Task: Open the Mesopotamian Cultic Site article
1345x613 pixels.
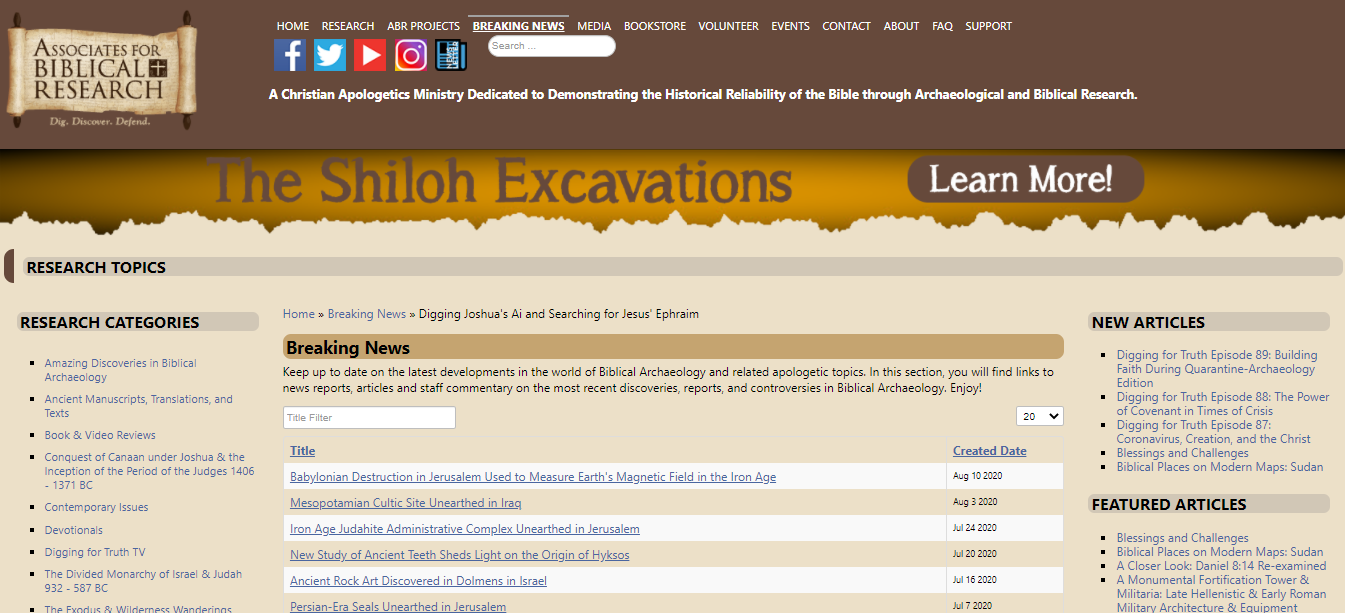Action: (x=405, y=503)
